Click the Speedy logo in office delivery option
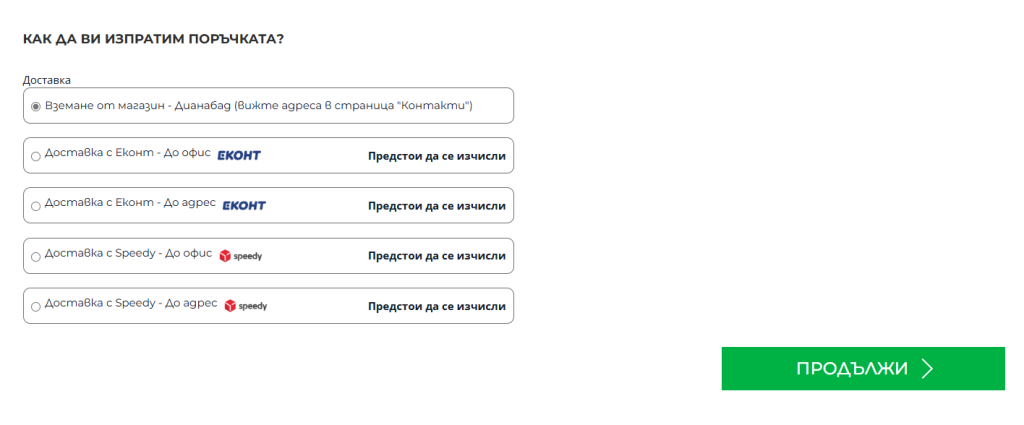Viewport: 1024px width, 425px height. [x=240, y=256]
